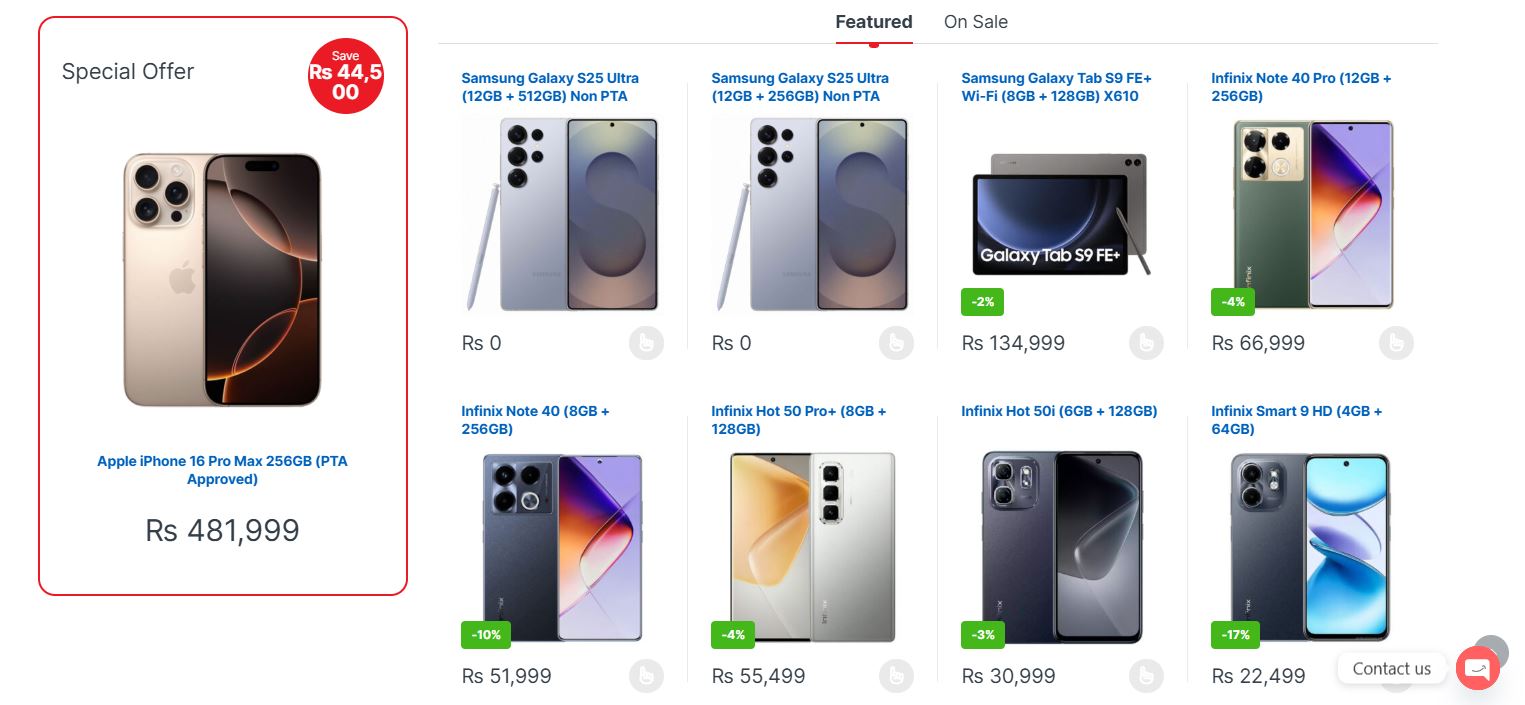Click the Infinix Smart 9 HD phone image
1525x705 pixels.
[1310, 547]
